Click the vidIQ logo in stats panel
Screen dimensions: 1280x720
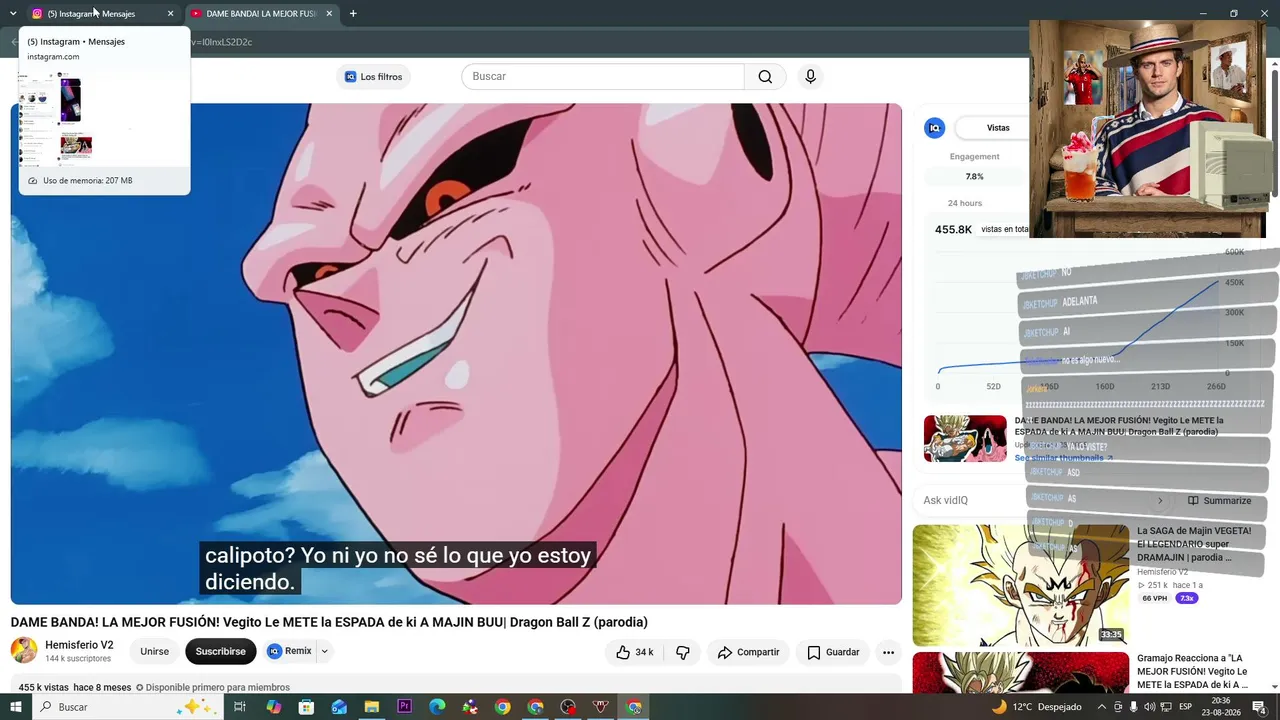pos(935,128)
